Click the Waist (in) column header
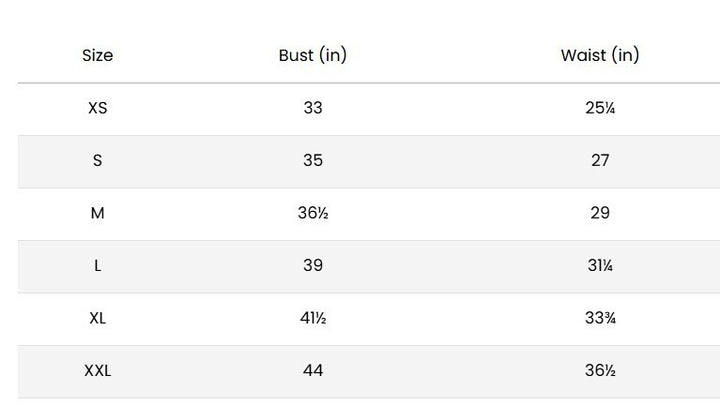This screenshot has width=720, height=406. tap(599, 55)
